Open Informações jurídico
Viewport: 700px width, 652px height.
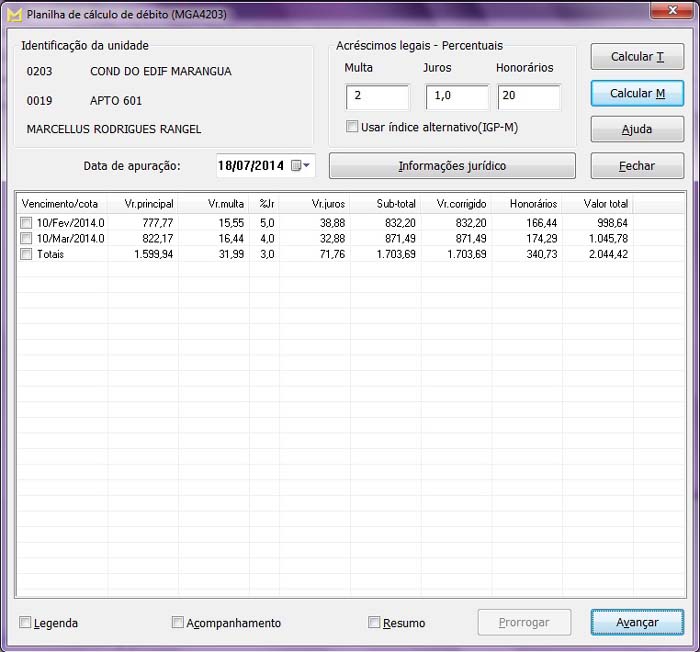coord(452,166)
